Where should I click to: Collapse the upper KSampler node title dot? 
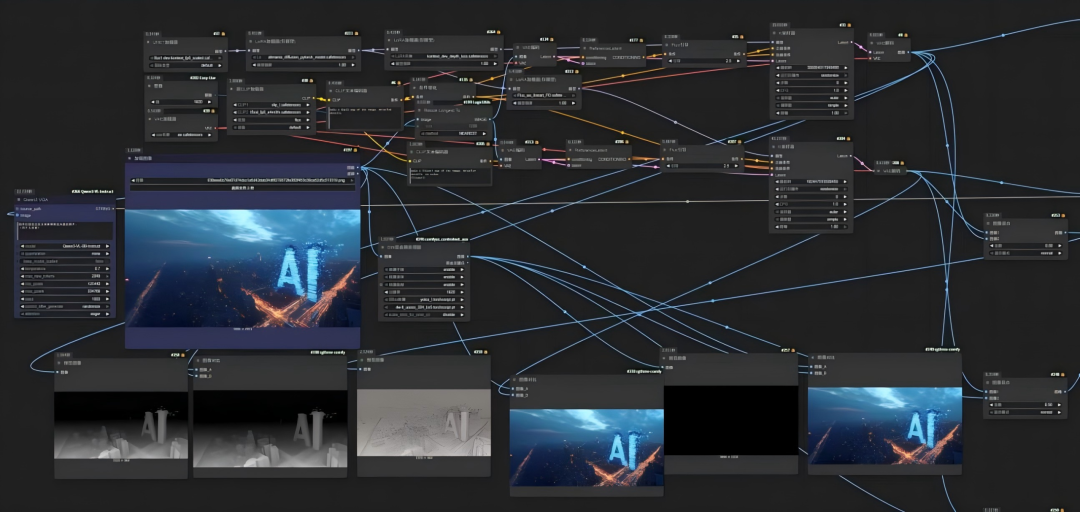point(776,33)
